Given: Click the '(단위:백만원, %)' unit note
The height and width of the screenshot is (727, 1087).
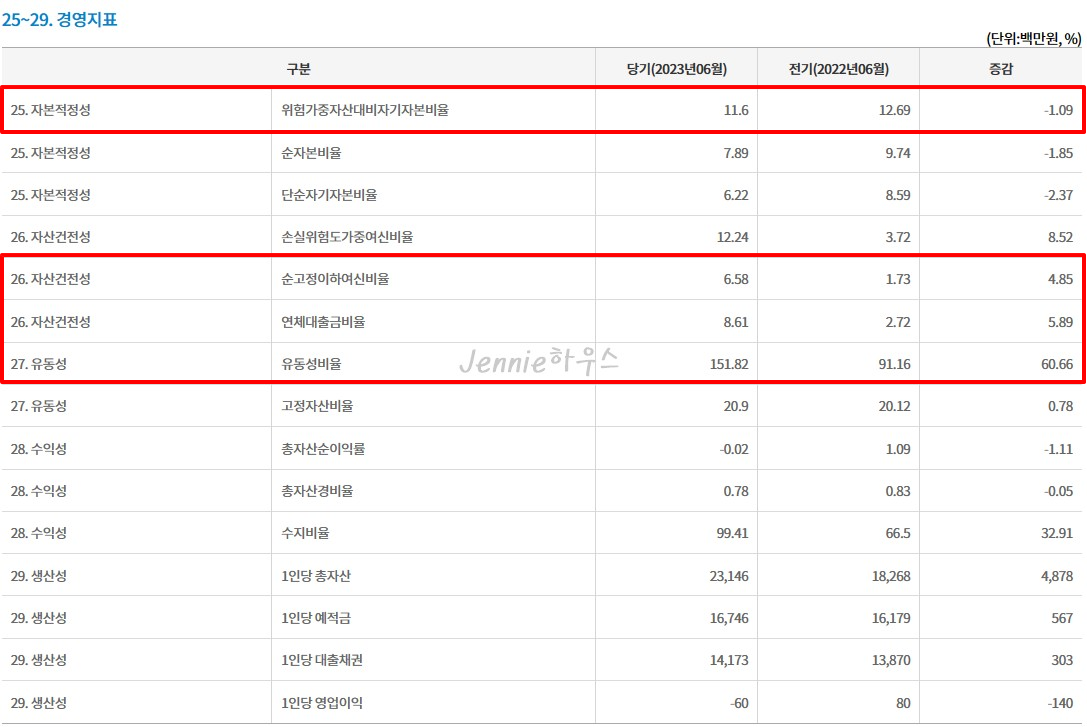Looking at the screenshot, I should [x=1034, y=39].
